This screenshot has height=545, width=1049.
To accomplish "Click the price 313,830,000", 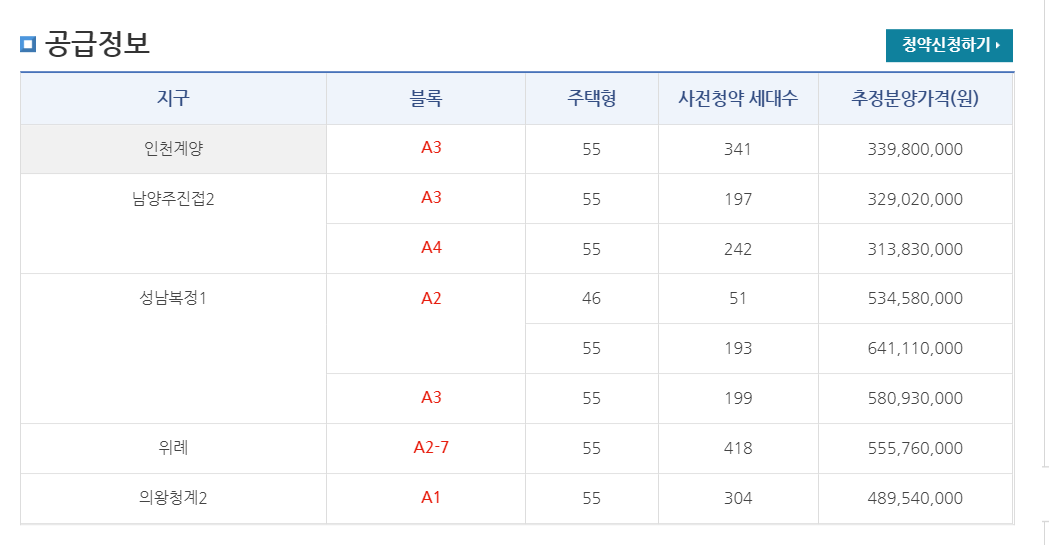I will coord(915,249).
